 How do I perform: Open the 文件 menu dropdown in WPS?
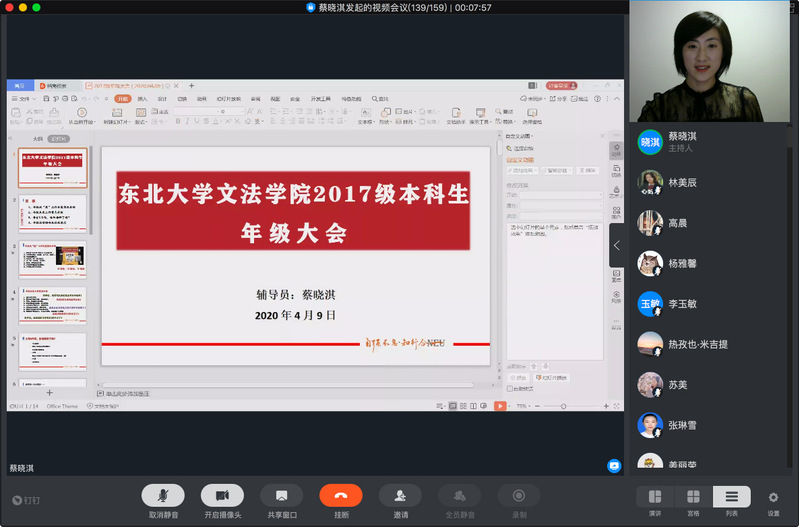click(x=26, y=99)
